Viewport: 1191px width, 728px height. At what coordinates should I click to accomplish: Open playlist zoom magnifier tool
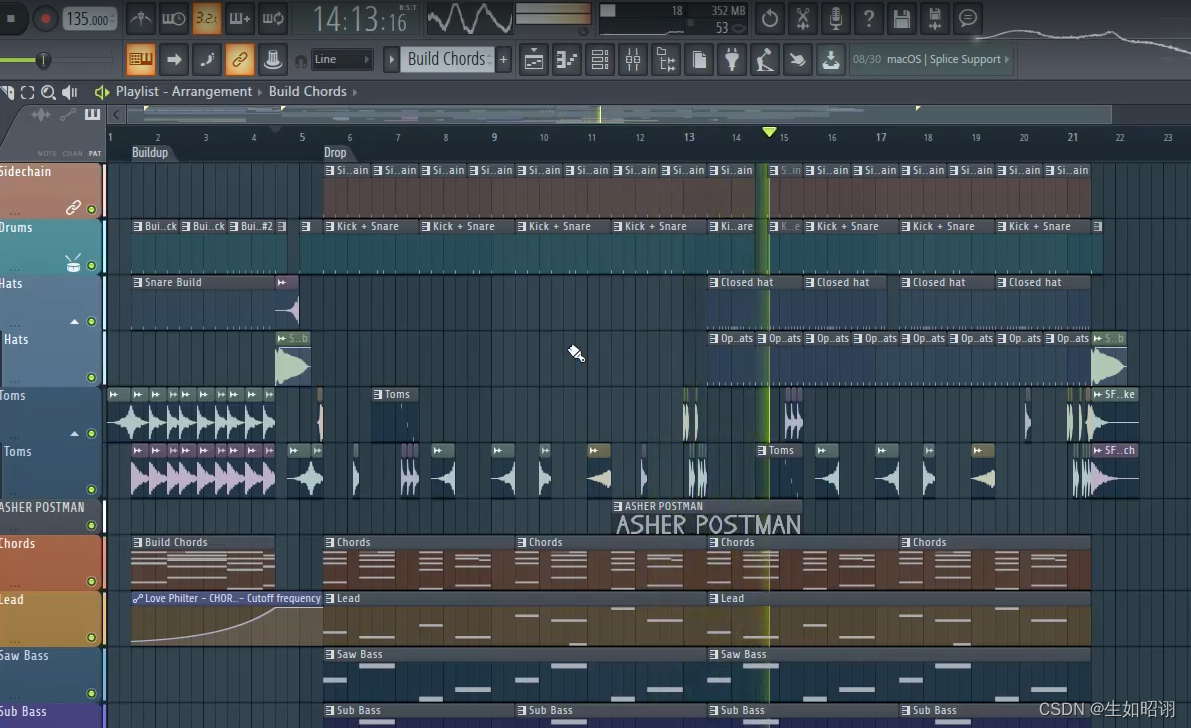[48, 92]
